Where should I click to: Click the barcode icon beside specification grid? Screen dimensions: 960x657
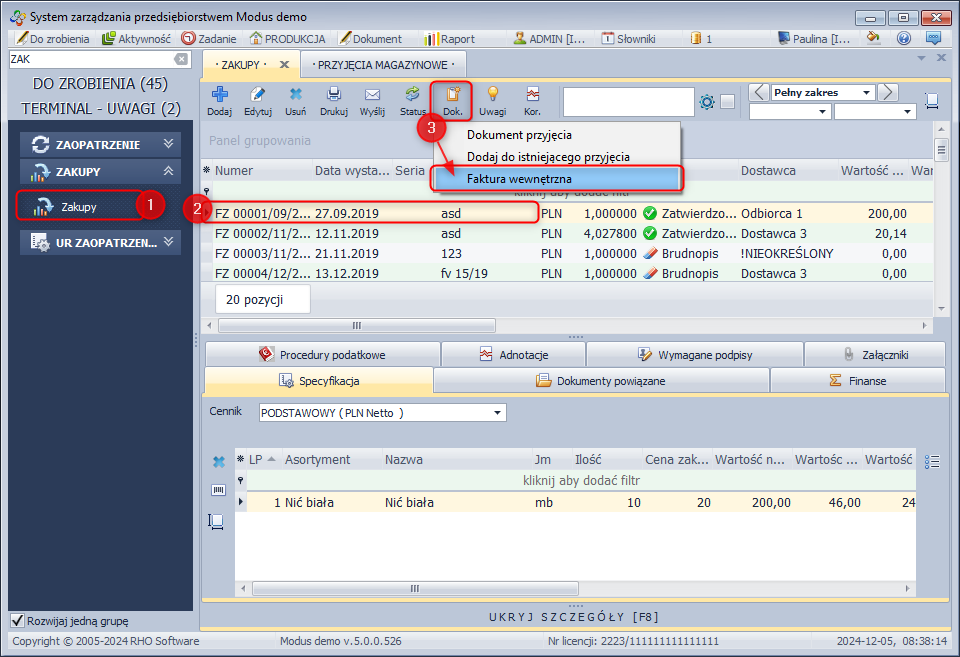(x=218, y=491)
